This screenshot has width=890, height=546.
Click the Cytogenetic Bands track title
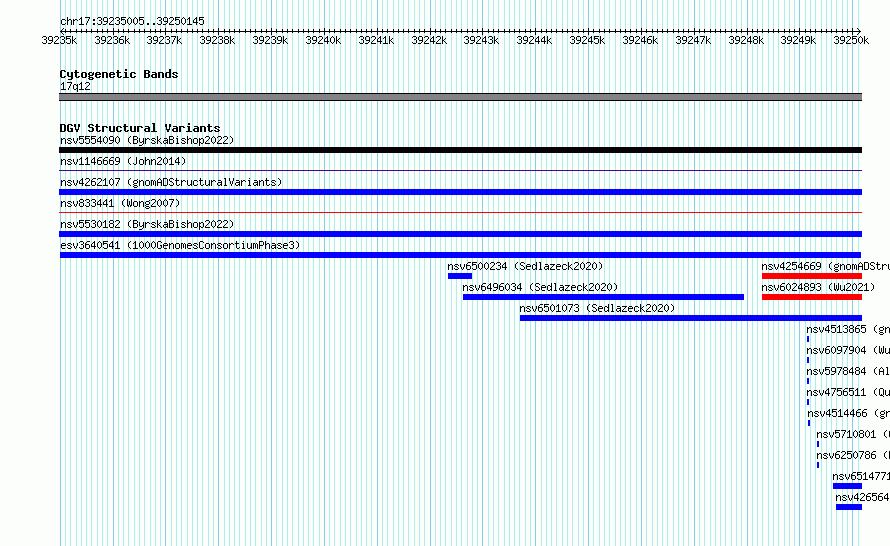pyautogui.click(x=119, y=74)
